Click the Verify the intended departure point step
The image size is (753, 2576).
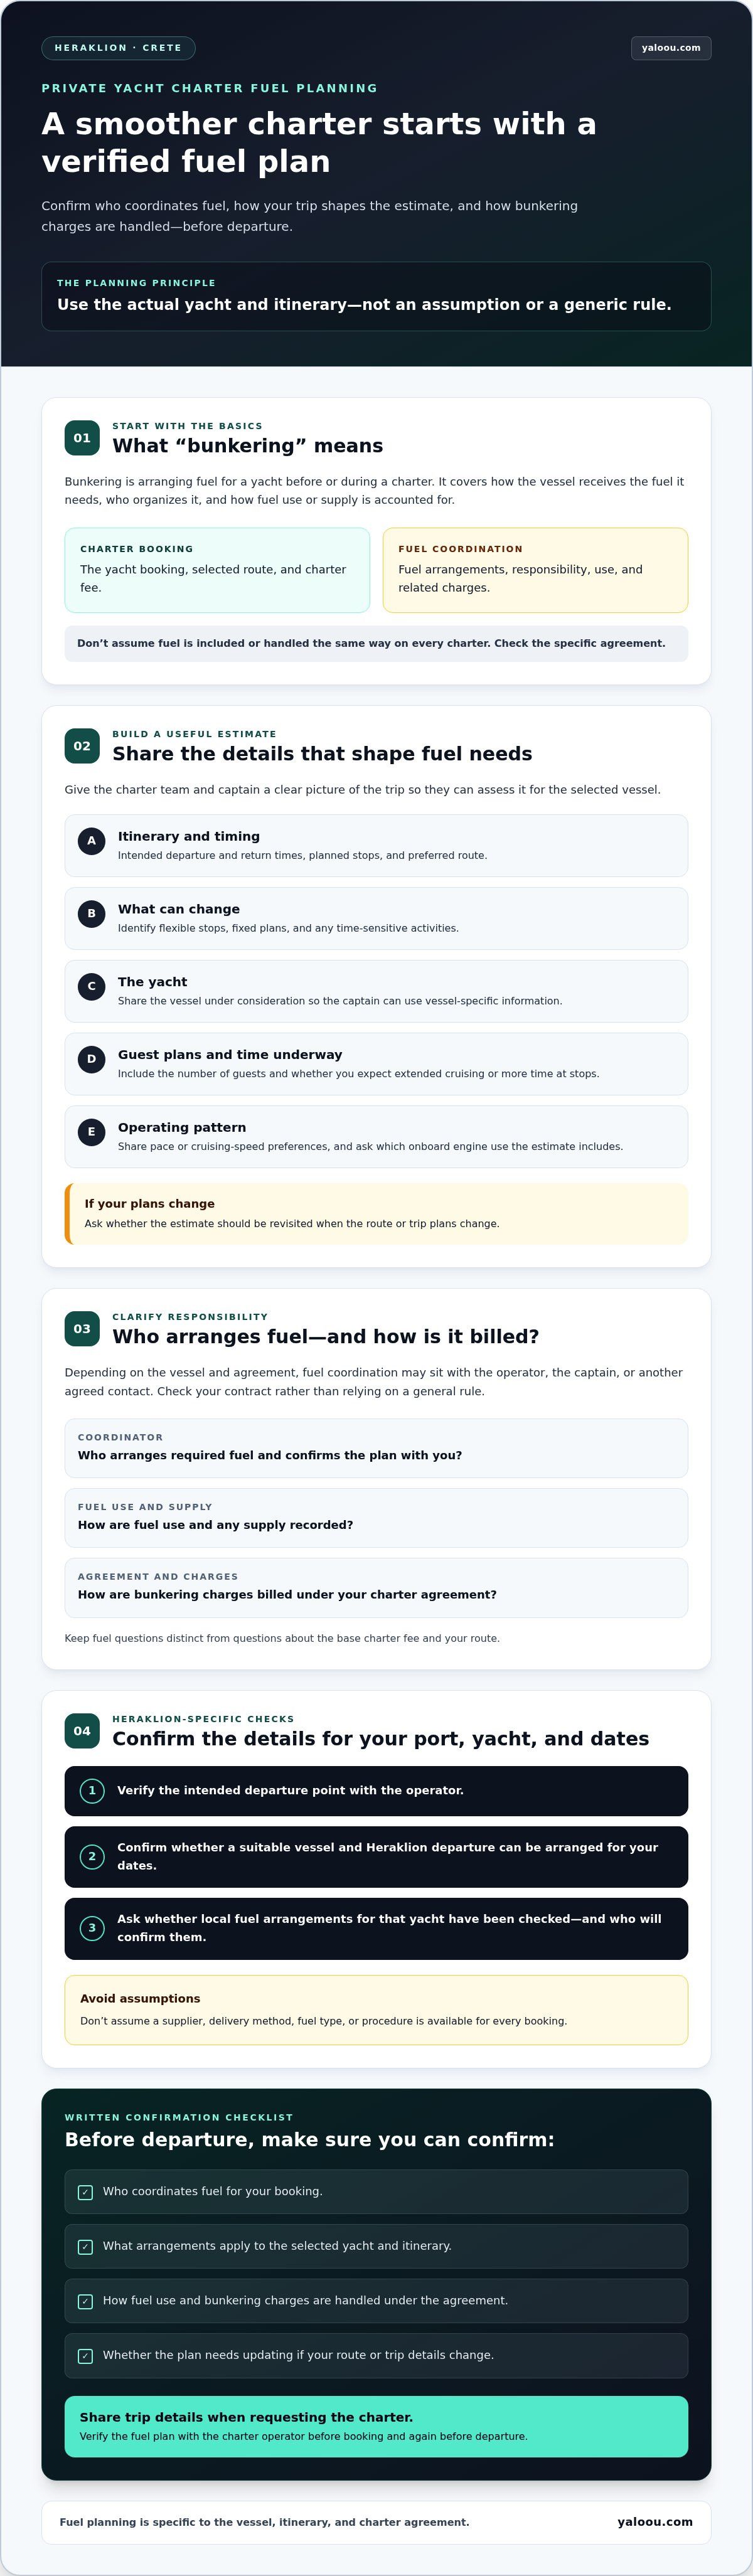tap(376, 1791)
